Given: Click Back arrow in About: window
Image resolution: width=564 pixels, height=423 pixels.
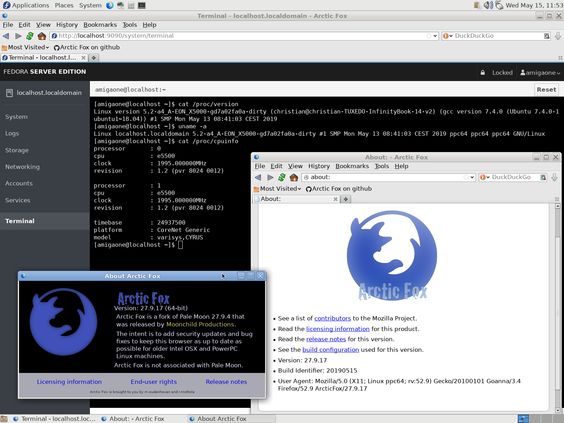Looking at the screenshot, I should 258,177.
